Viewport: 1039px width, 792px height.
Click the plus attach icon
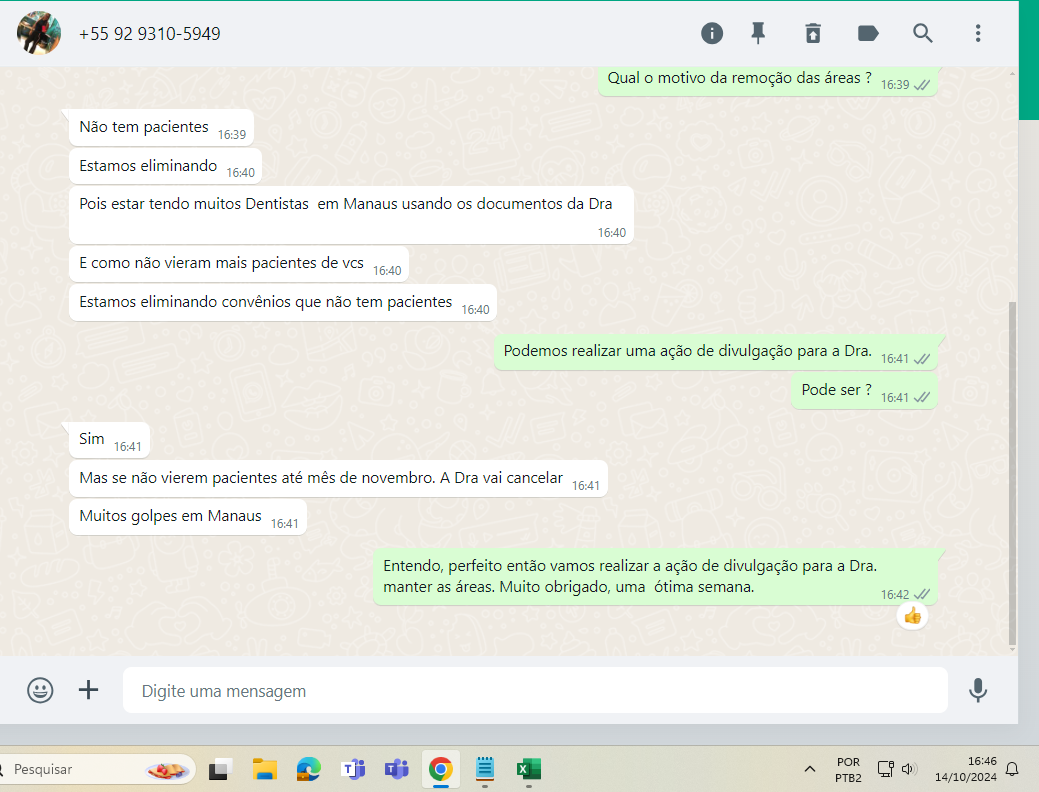(88, 690)
